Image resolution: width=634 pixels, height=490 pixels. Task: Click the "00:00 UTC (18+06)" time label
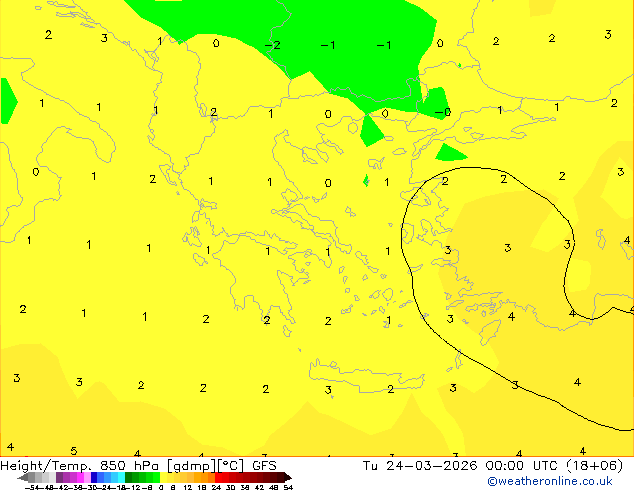click(x=554, y=466)
